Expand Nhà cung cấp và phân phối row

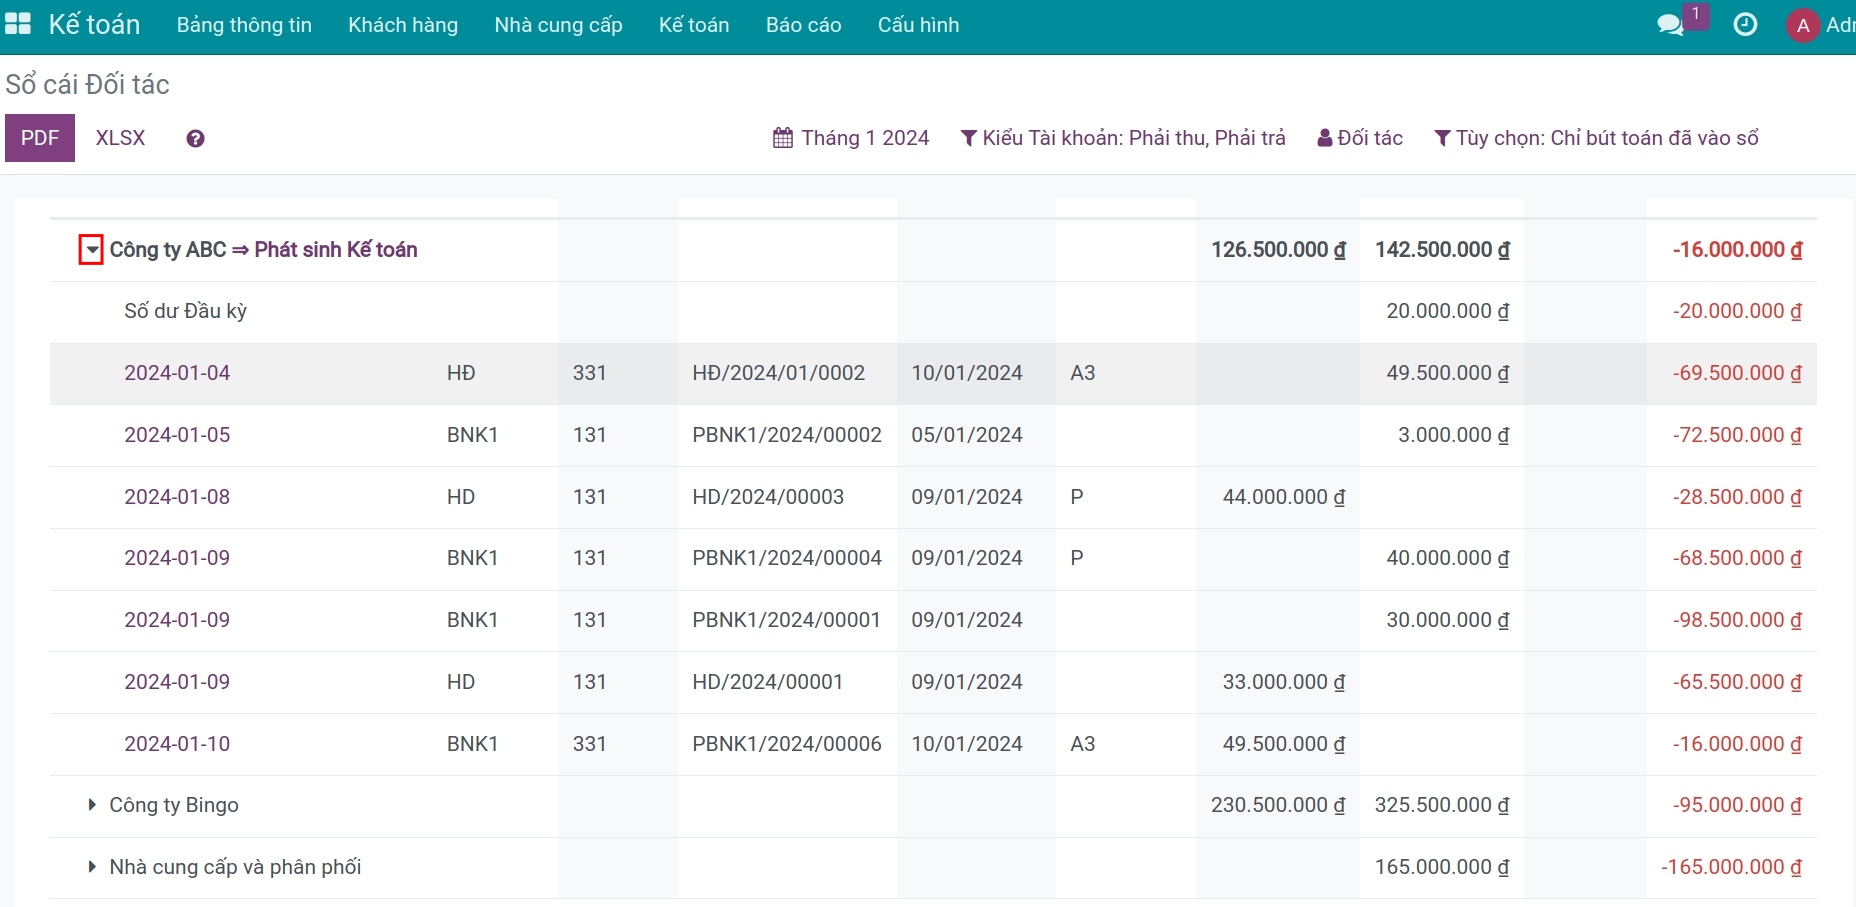click(92, 867)
